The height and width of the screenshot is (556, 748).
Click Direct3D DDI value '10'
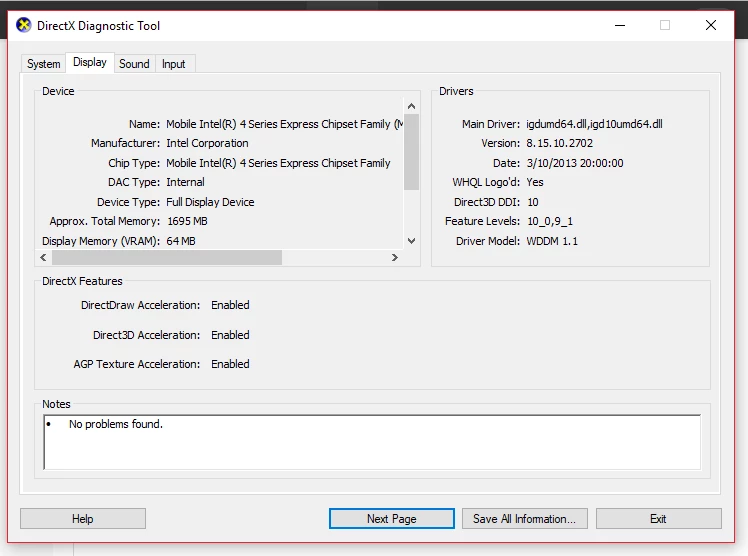532,202
